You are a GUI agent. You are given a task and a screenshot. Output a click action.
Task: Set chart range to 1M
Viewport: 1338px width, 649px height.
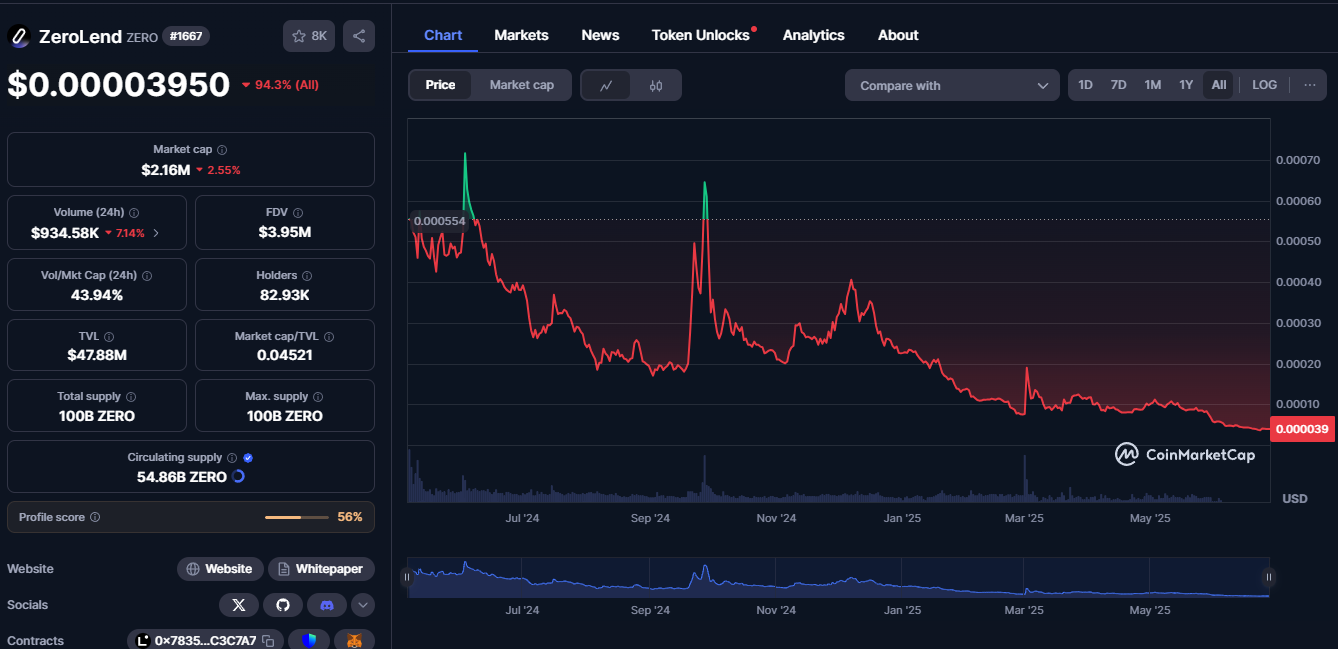[x=1152, y=85]
